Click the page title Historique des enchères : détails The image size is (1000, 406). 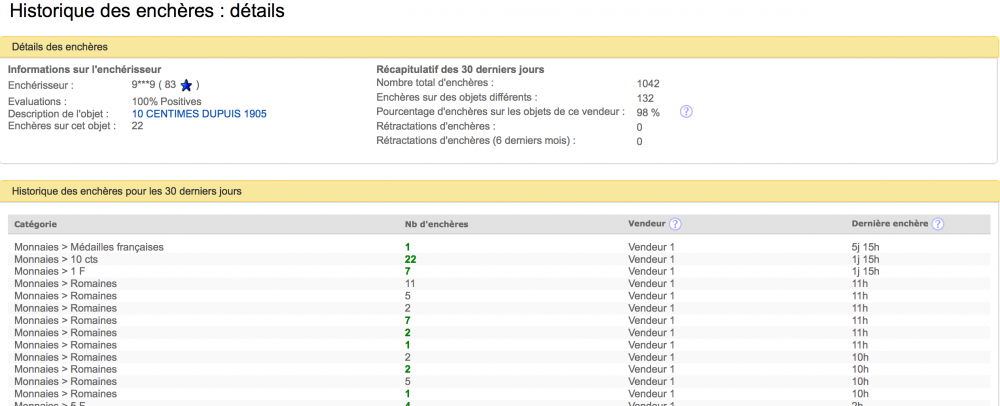pyautogui.click(x=147, y=11)
